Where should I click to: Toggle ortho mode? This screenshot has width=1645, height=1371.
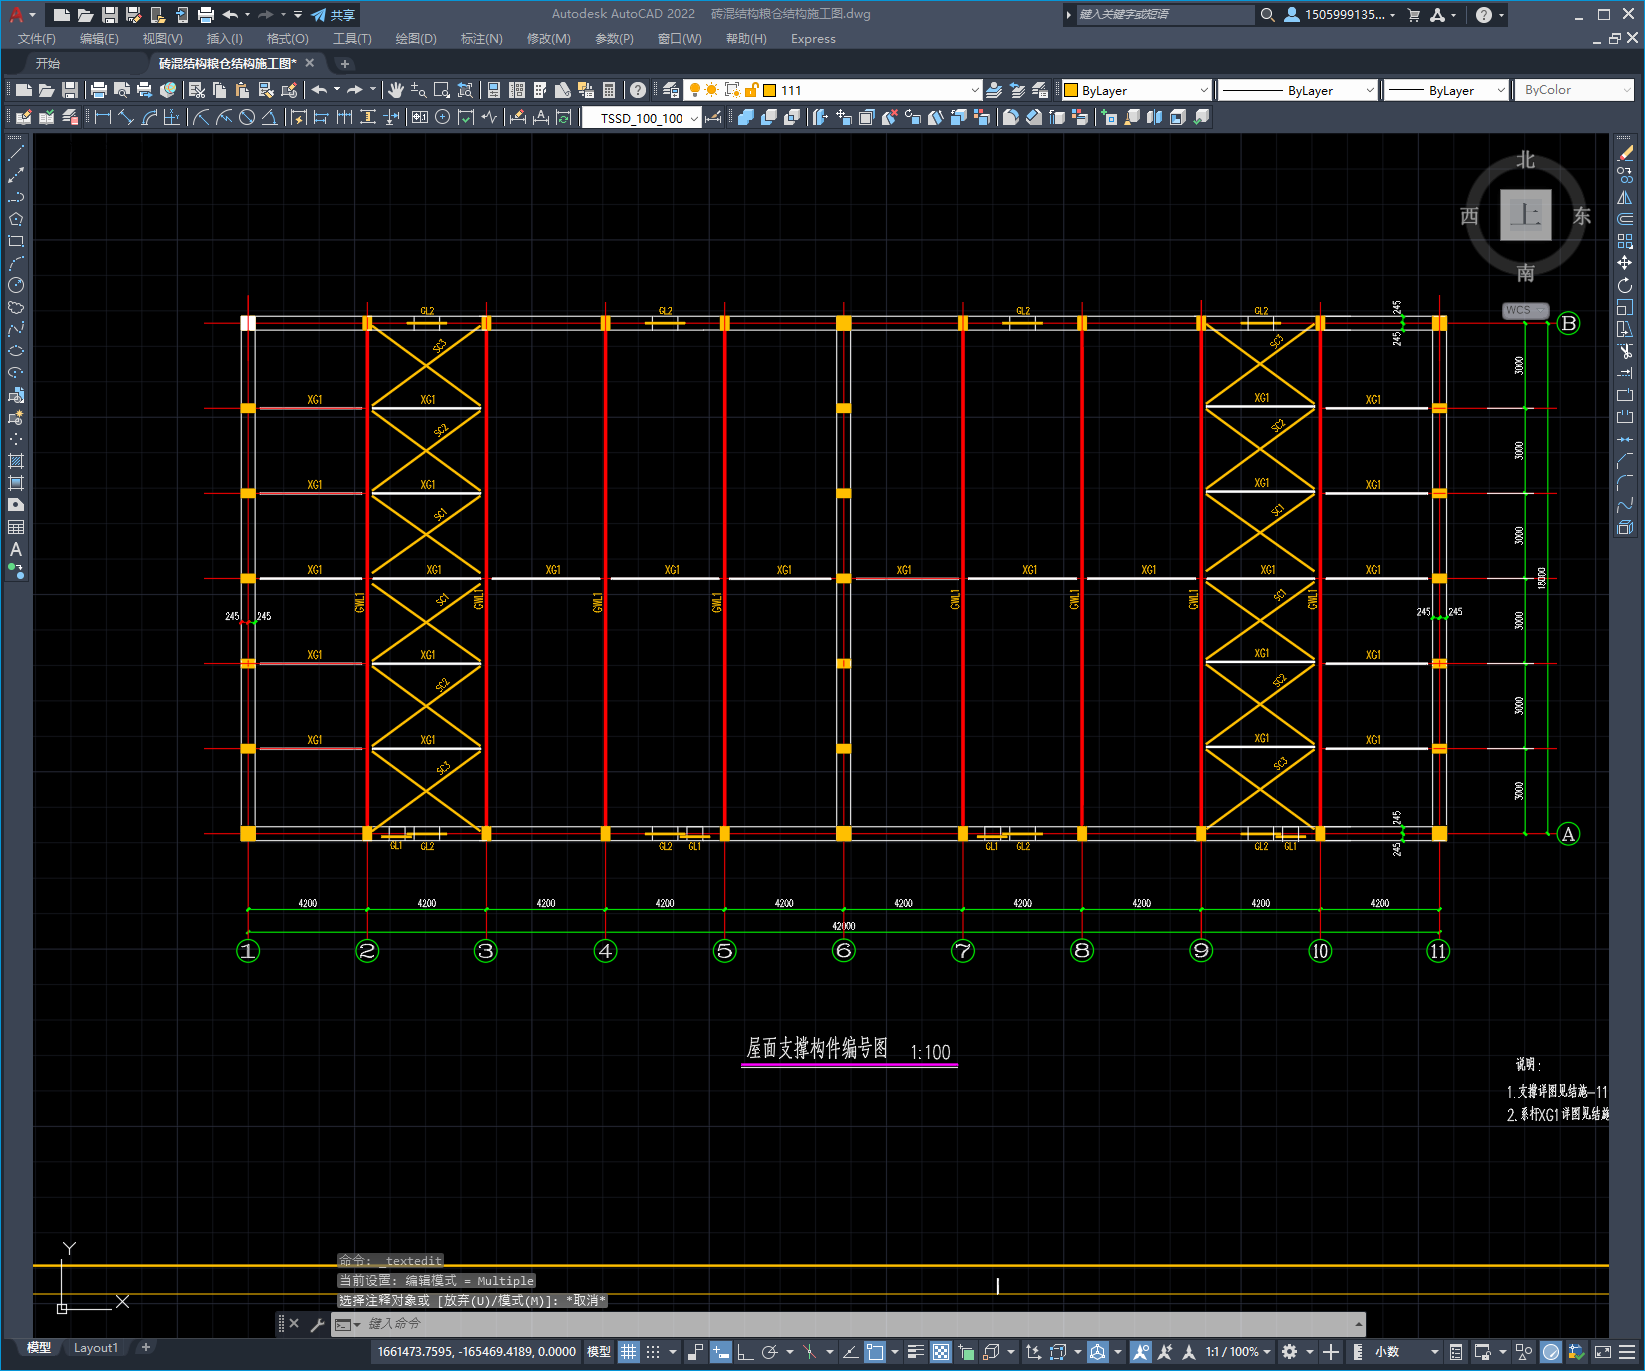(x=745, y=1352)
